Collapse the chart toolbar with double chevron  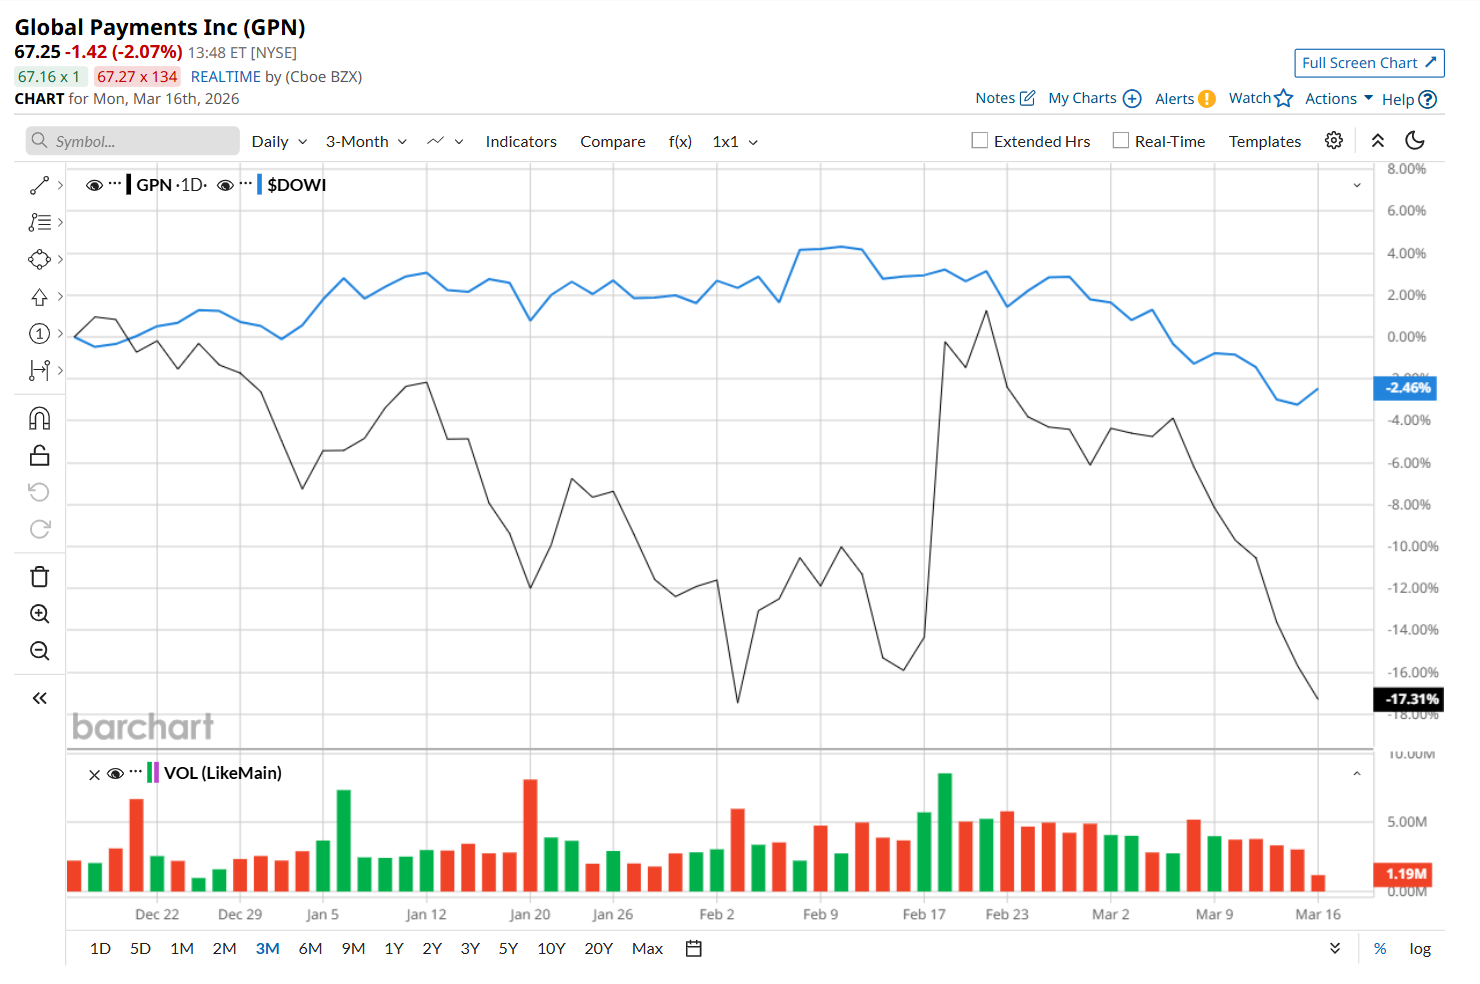click(1378, 140)
